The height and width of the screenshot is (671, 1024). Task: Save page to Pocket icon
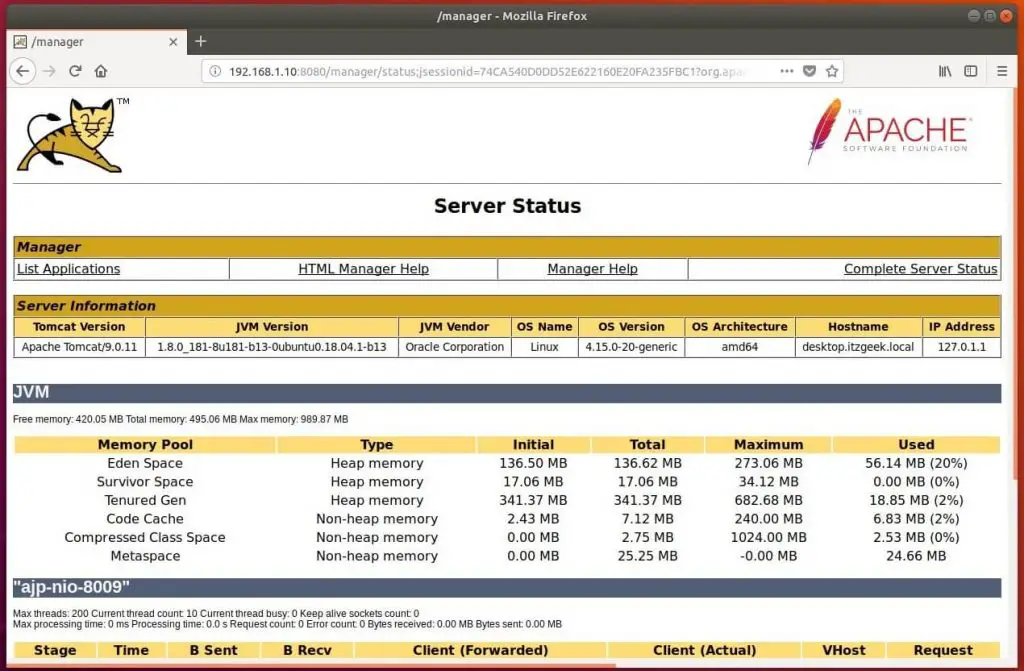(809, 71)
